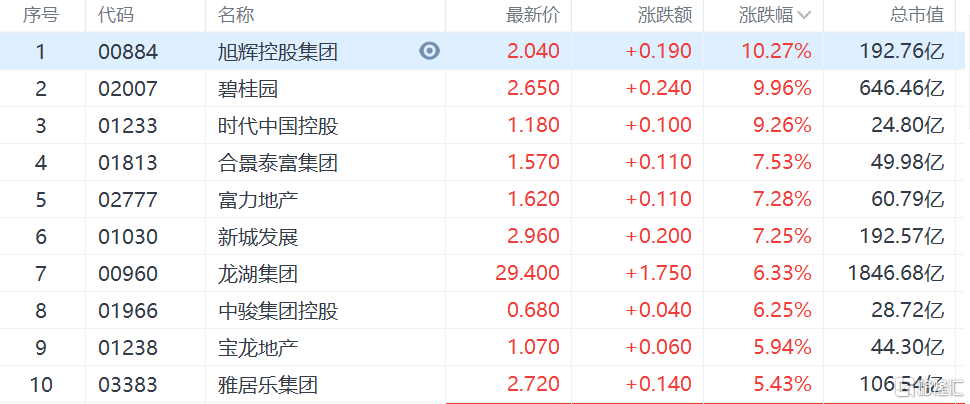
Task: Toggle the 涨跌幅 sort arrow
Action: tap(804, 16)
